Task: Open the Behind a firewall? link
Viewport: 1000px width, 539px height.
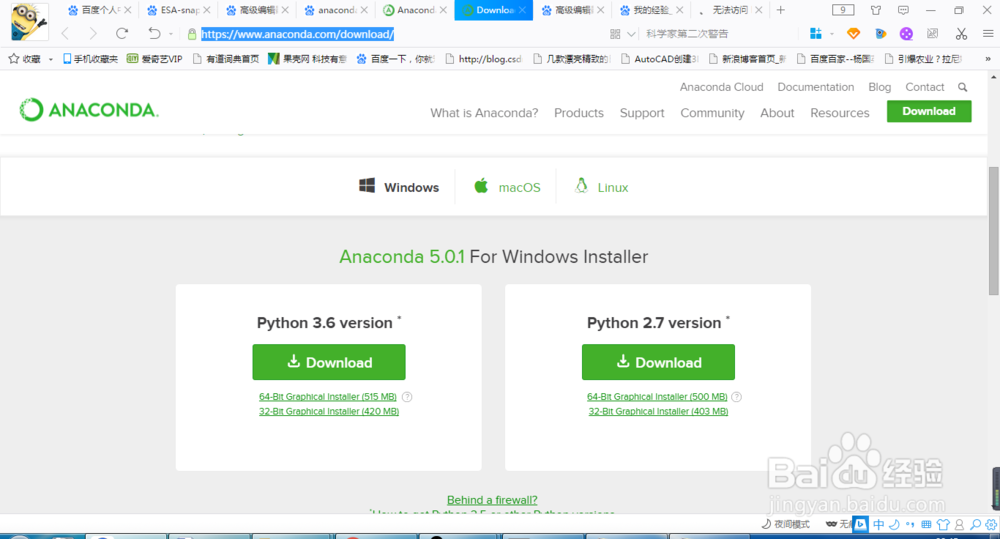Action: [492, 499]
